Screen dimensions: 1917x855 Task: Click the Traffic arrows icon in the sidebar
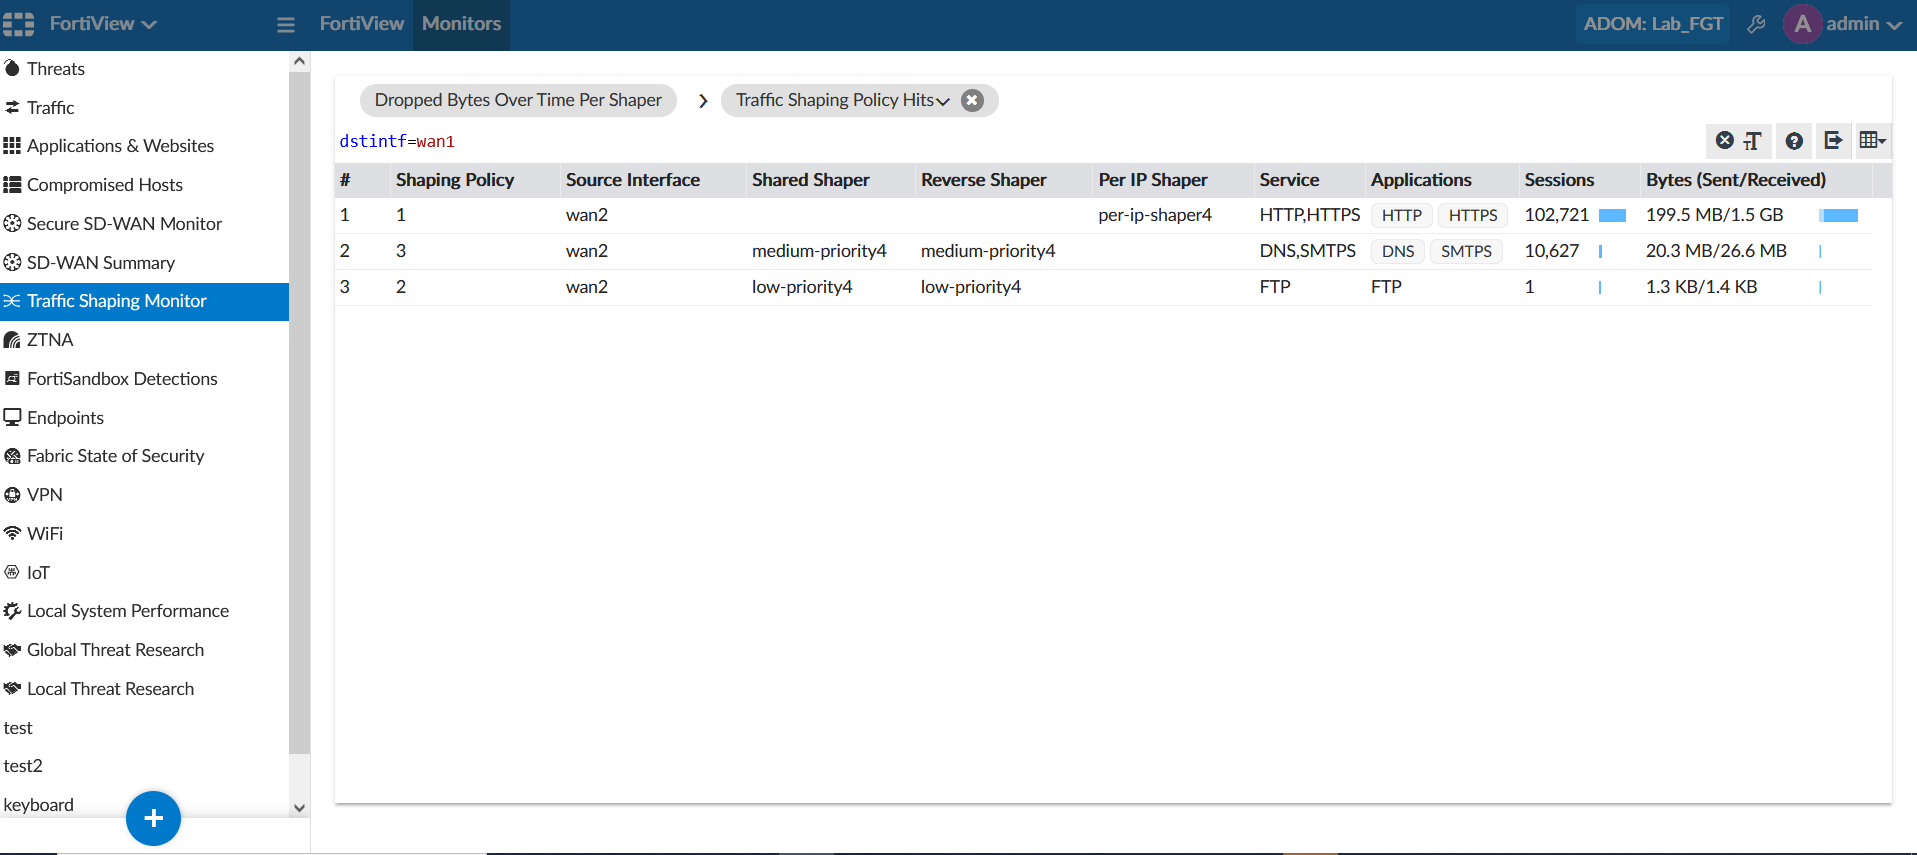click(12, 107)
